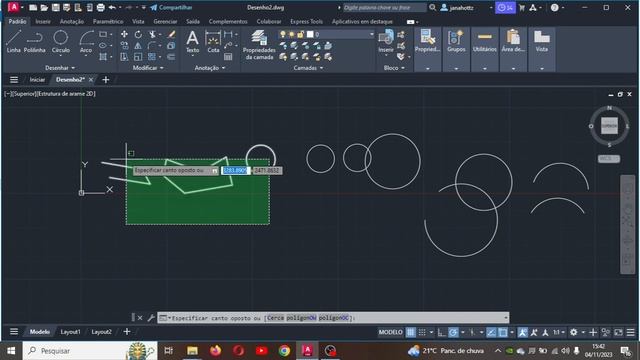Toggle polar tracking in status bar
640x360 pixels.
point(453,332)
